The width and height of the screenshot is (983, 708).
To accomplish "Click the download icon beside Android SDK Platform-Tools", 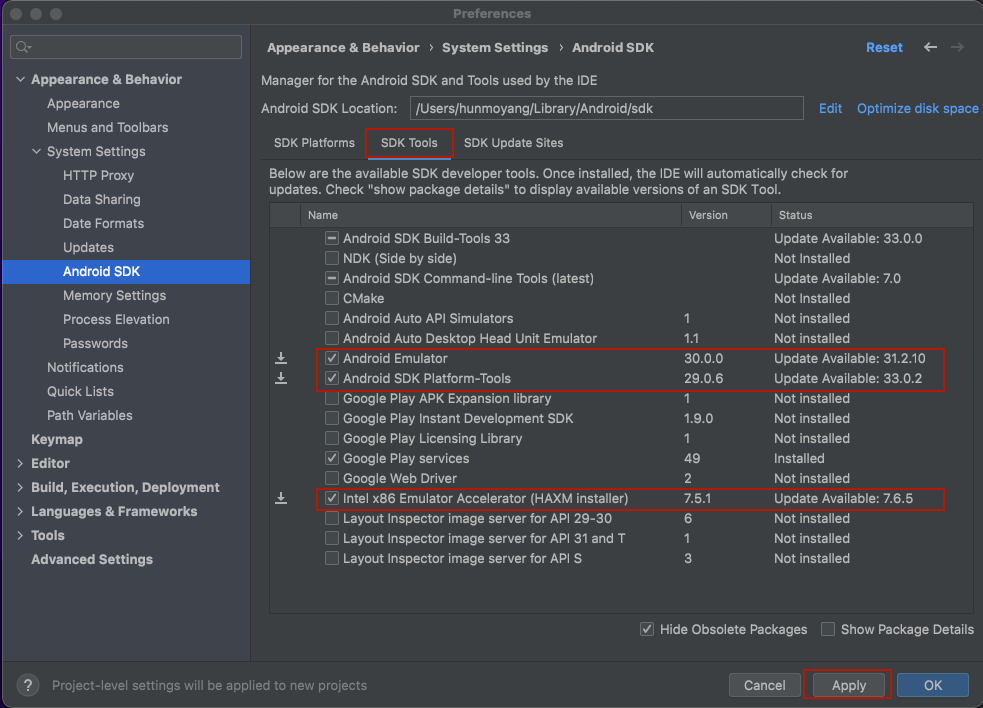I will (x=281, y=378).
